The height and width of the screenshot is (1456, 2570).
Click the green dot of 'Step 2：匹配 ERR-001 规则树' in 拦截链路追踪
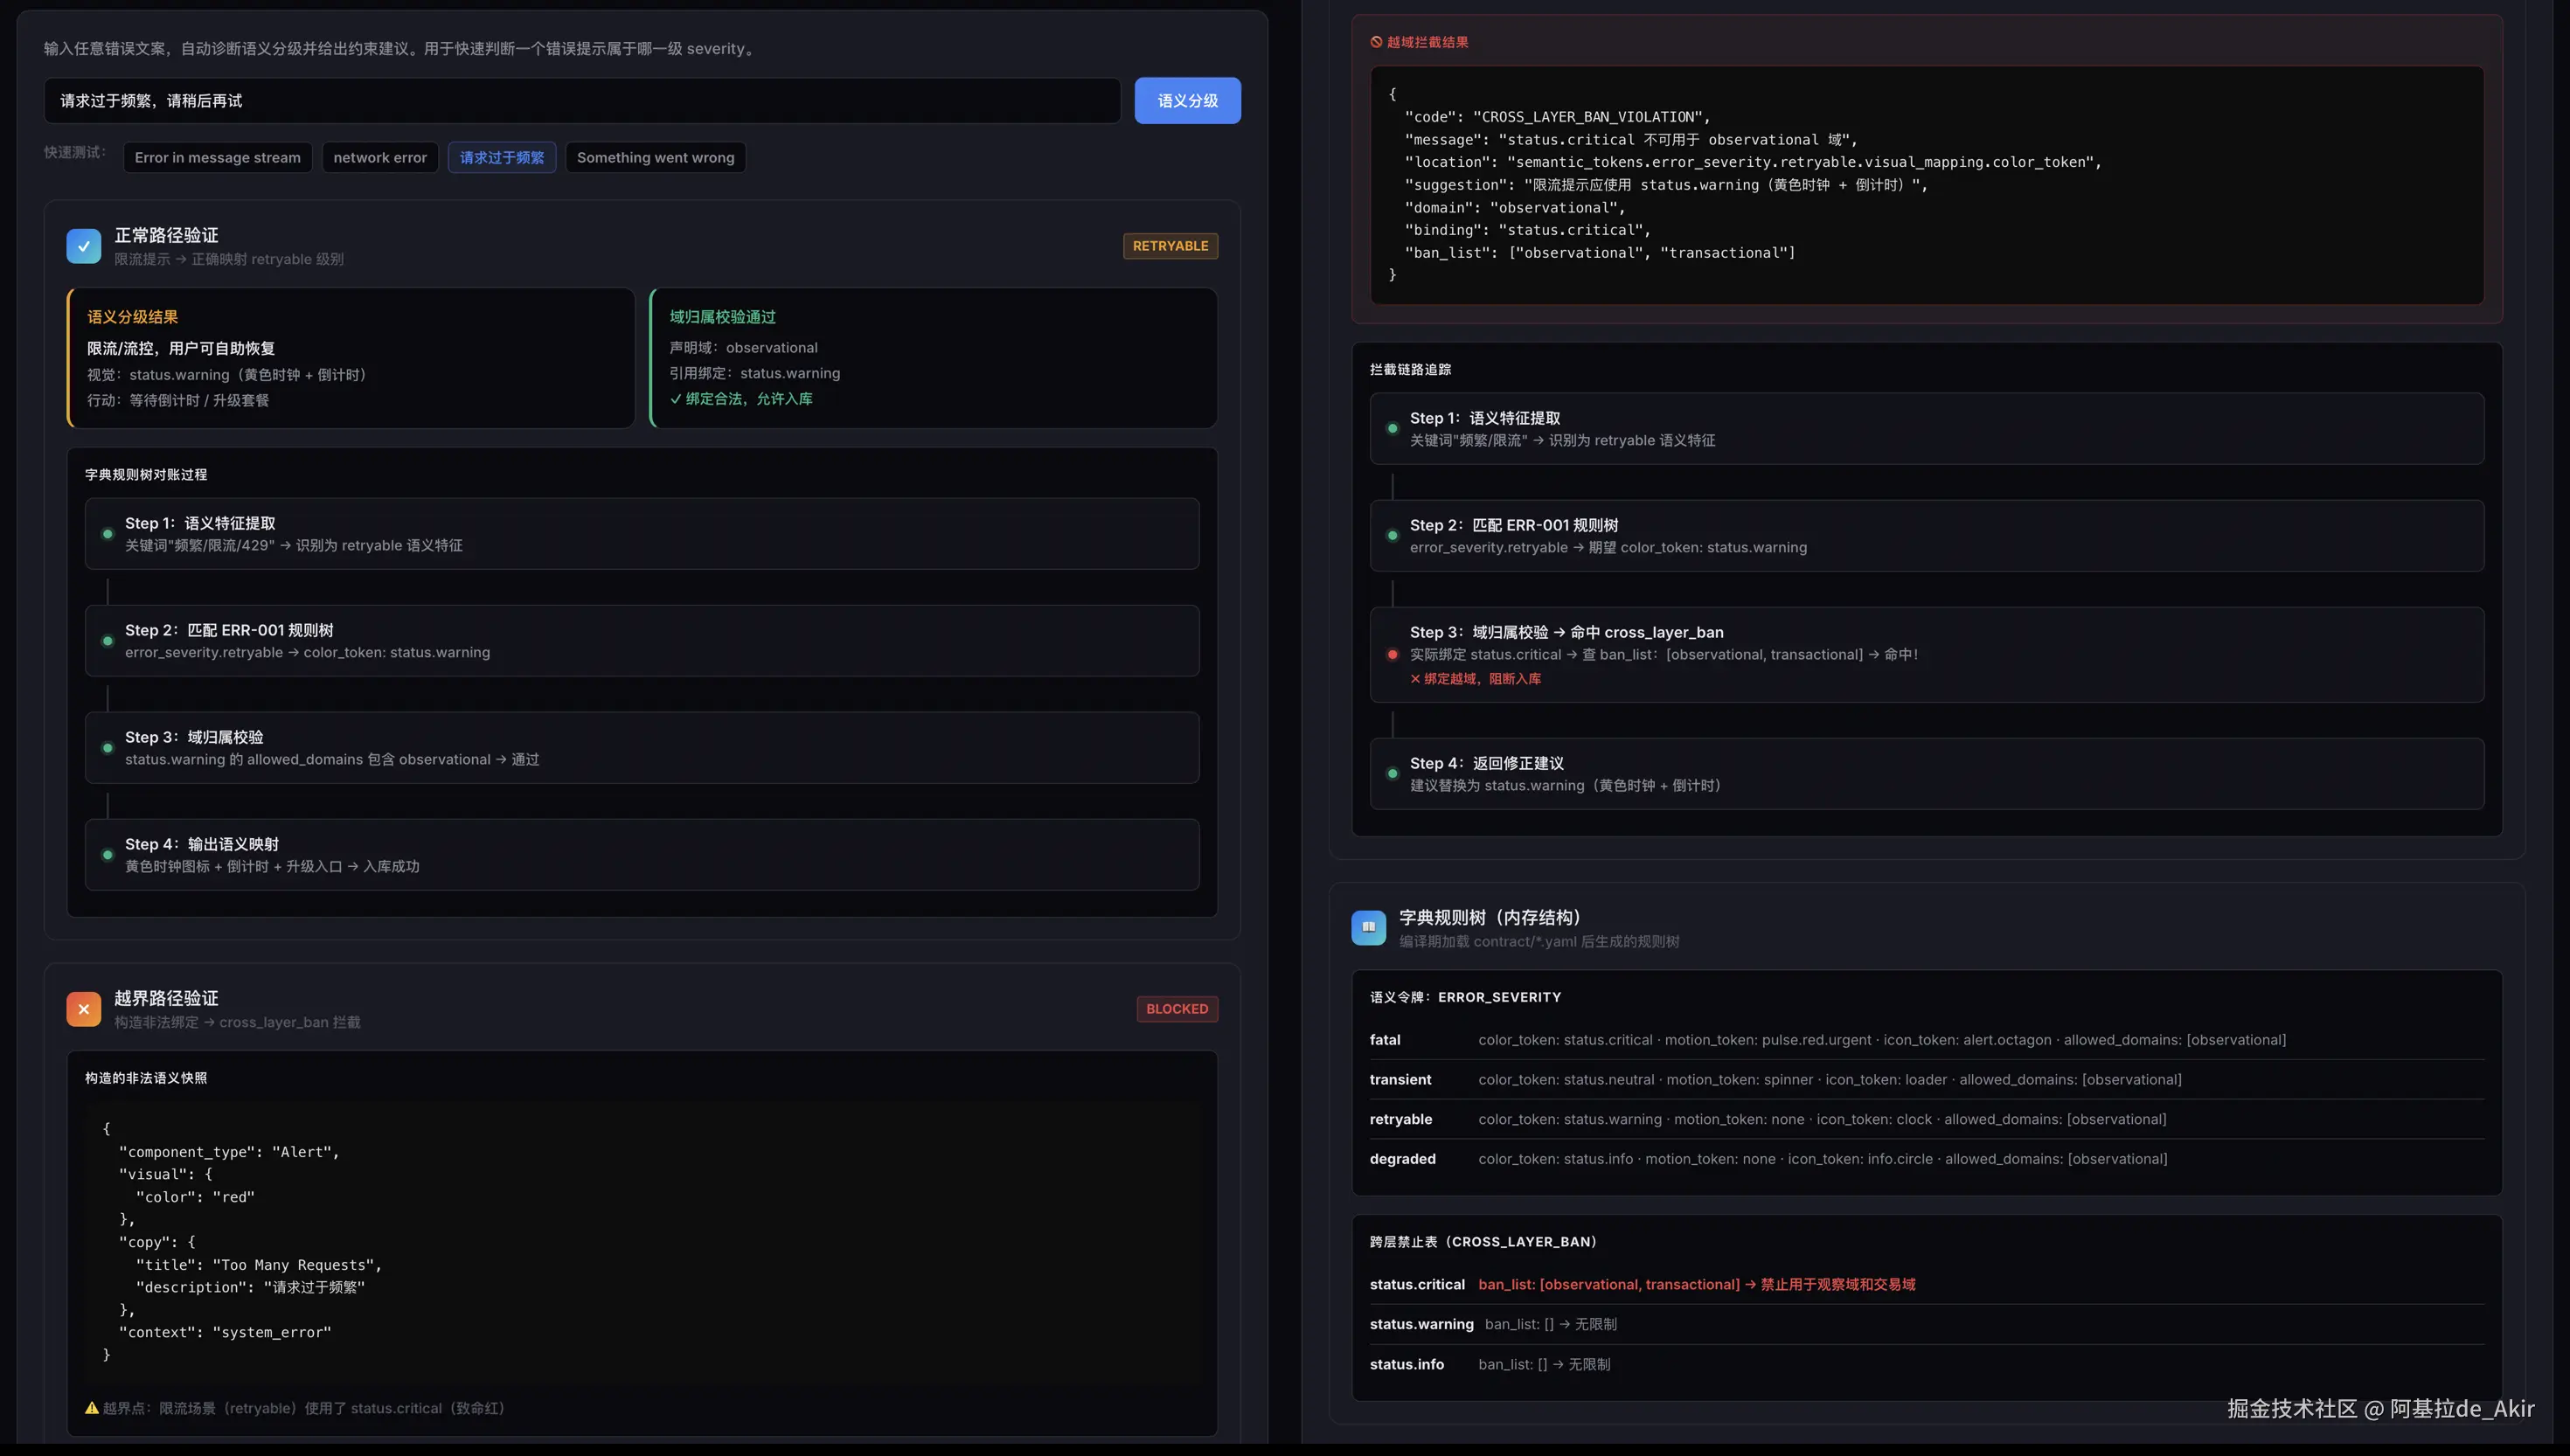point(1392,536)
